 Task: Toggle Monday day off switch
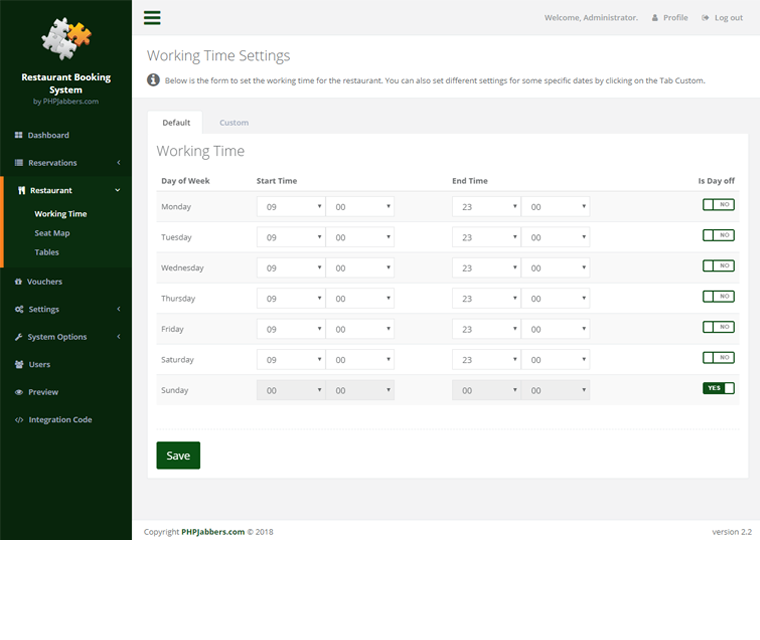click(x=718, y=205)
